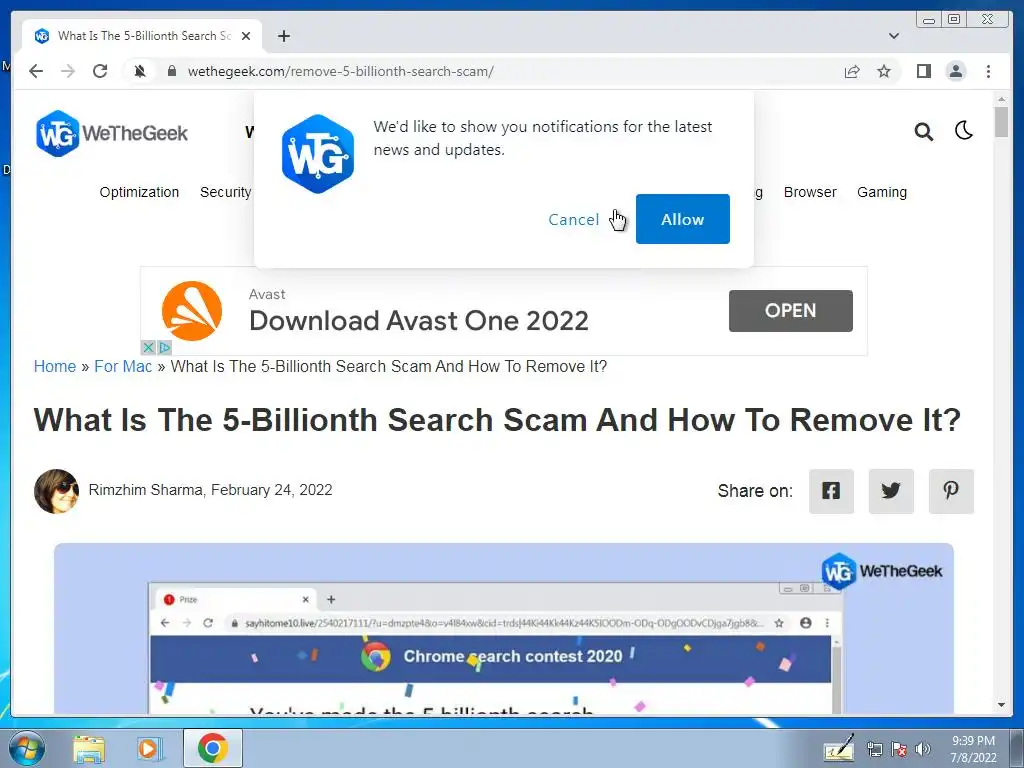Follow the Home breadcrumb link

(x=55, y=366)
